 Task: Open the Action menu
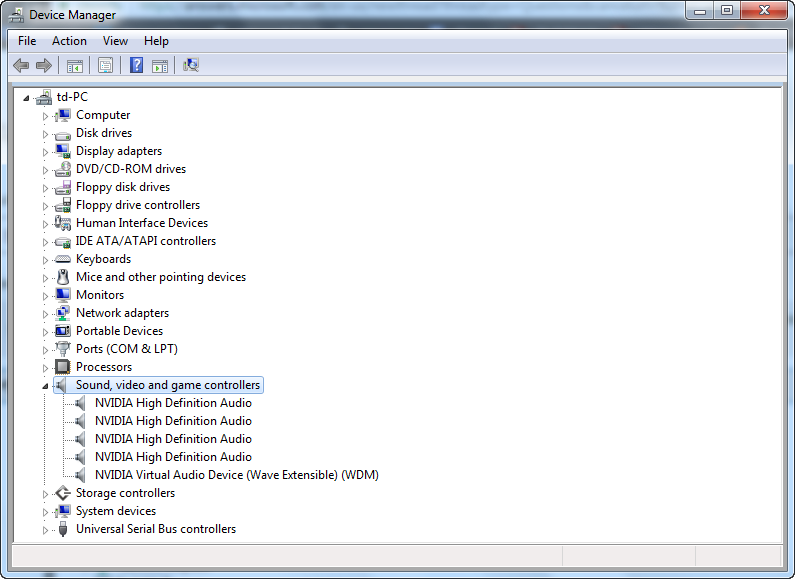(69, 41)
